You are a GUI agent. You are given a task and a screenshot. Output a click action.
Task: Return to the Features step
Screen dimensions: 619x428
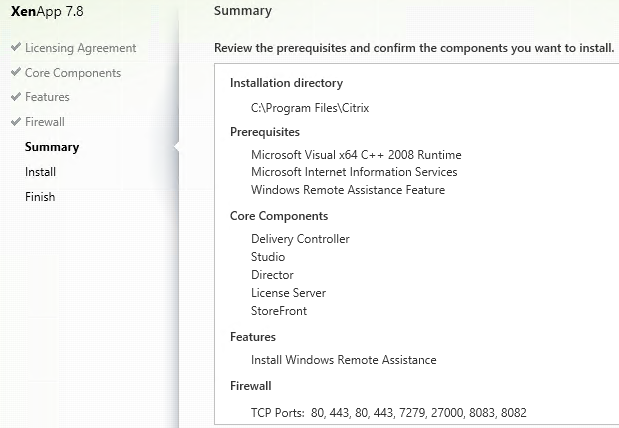point(47,97)
